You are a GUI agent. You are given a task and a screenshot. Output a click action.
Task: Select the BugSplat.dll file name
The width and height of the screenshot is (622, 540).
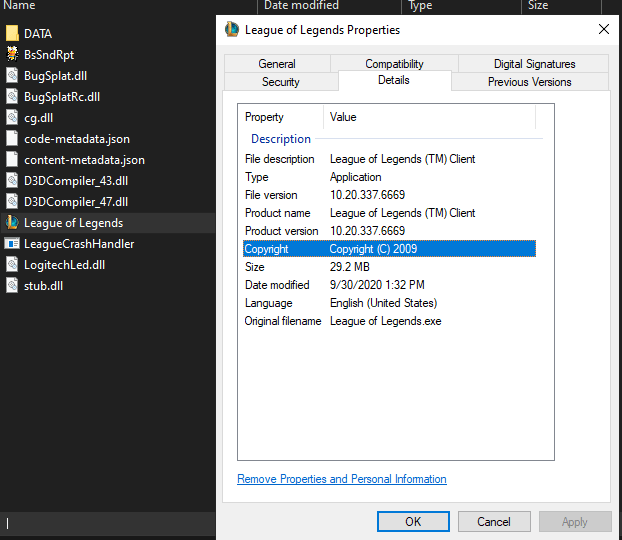click(56, 76)
